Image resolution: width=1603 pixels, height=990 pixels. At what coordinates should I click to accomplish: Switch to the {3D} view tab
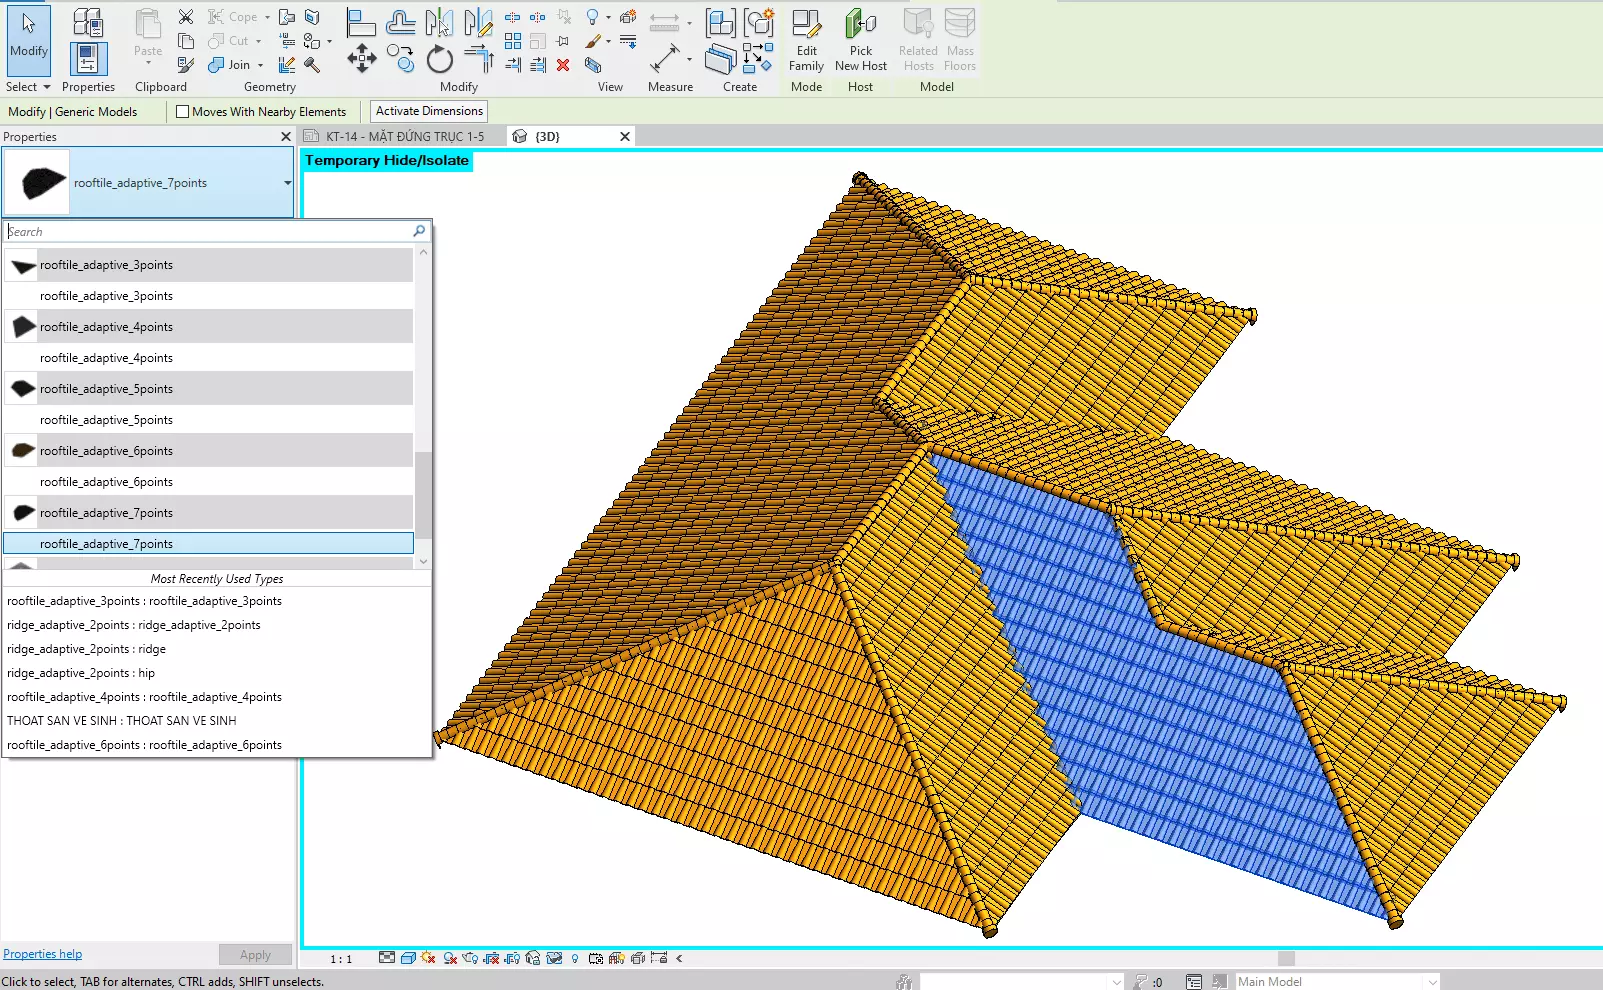(x=547, y=136)
